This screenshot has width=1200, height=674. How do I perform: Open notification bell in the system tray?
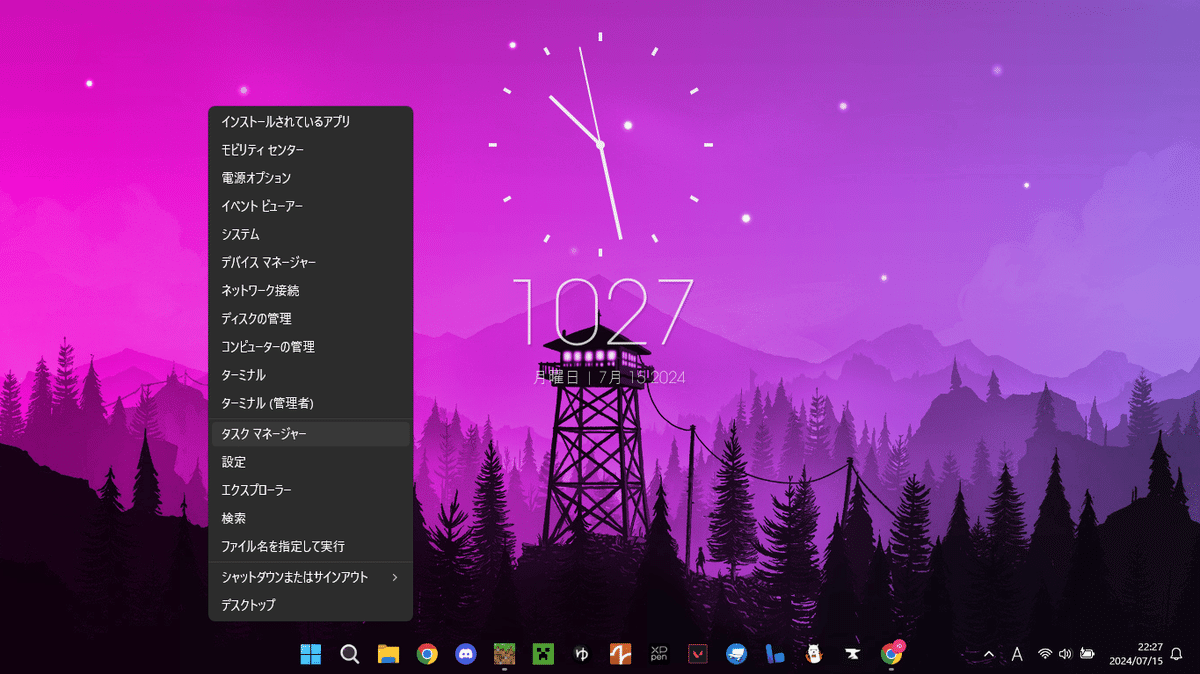point(1176,654)
